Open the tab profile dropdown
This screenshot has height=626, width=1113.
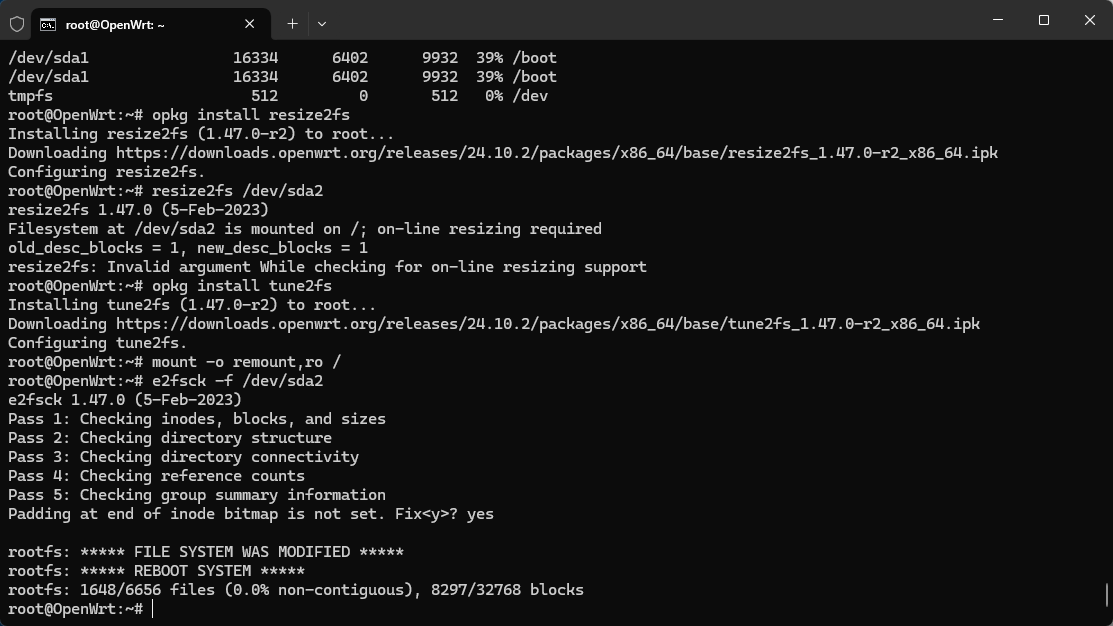[x=322, y=24]
